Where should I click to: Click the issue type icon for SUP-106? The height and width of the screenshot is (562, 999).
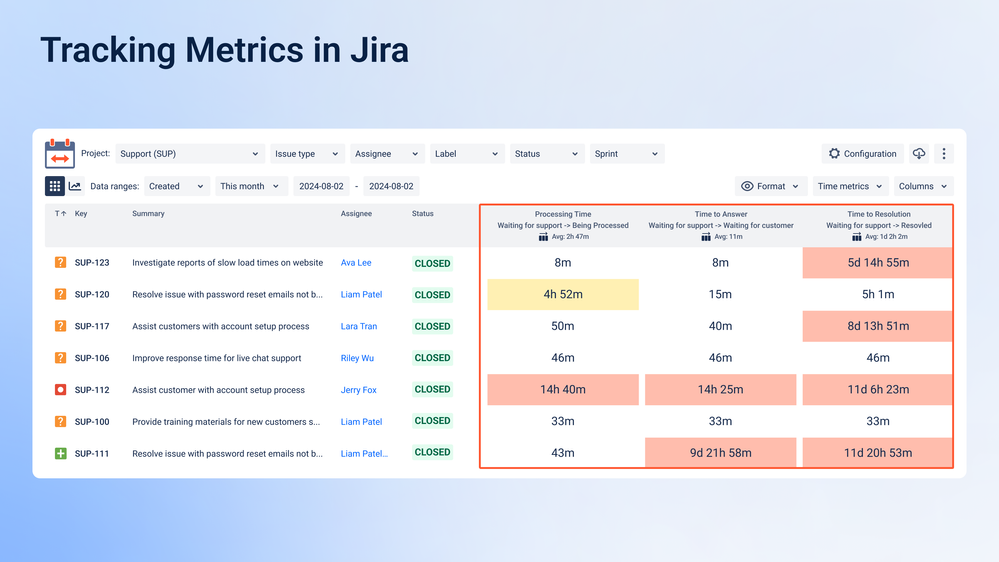[x=61, y=358]
